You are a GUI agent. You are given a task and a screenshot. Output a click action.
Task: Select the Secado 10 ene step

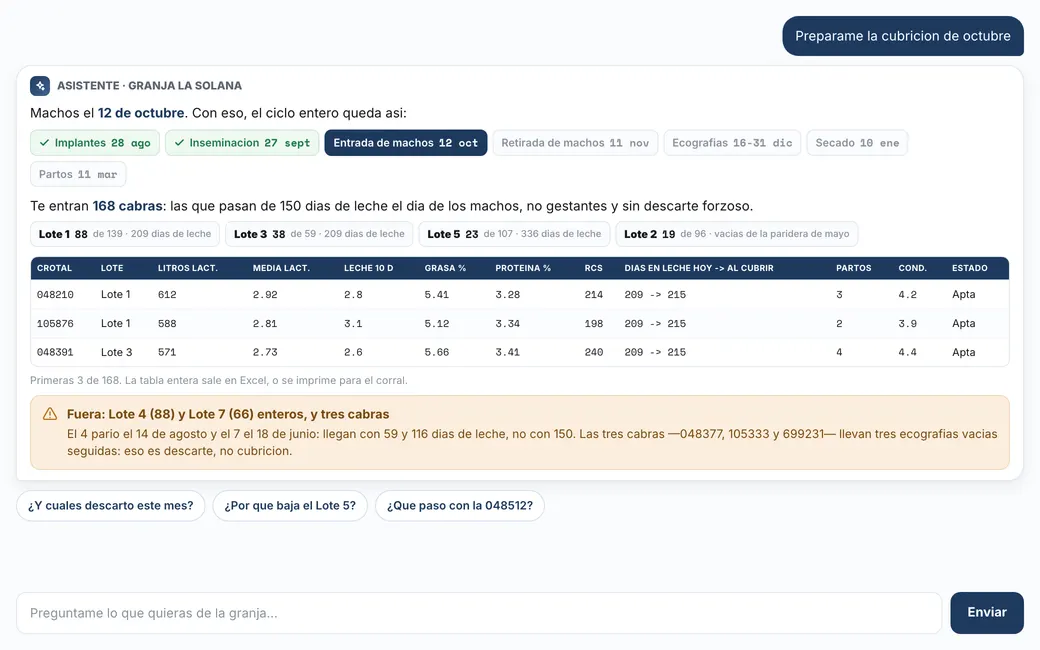point(857,143)
